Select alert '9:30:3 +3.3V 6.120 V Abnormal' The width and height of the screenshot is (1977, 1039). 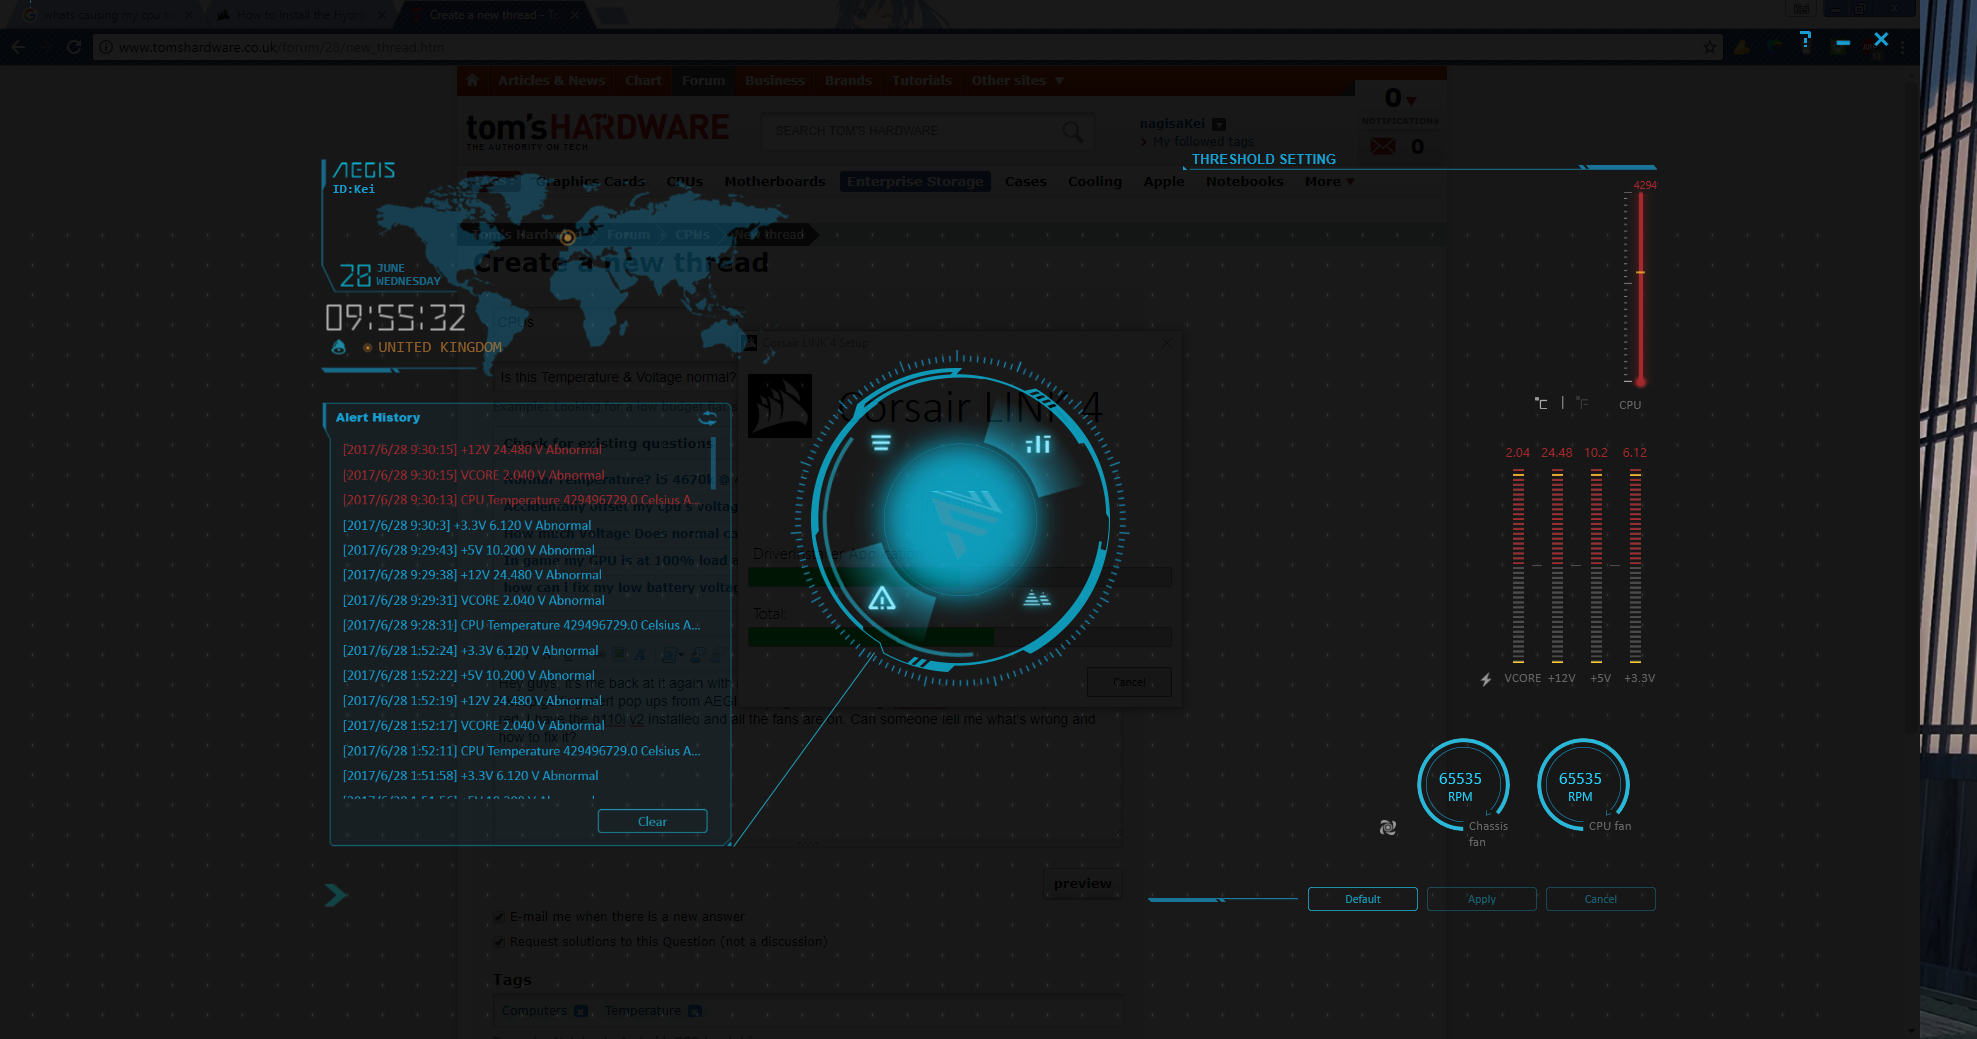click(x=467, y=525)
